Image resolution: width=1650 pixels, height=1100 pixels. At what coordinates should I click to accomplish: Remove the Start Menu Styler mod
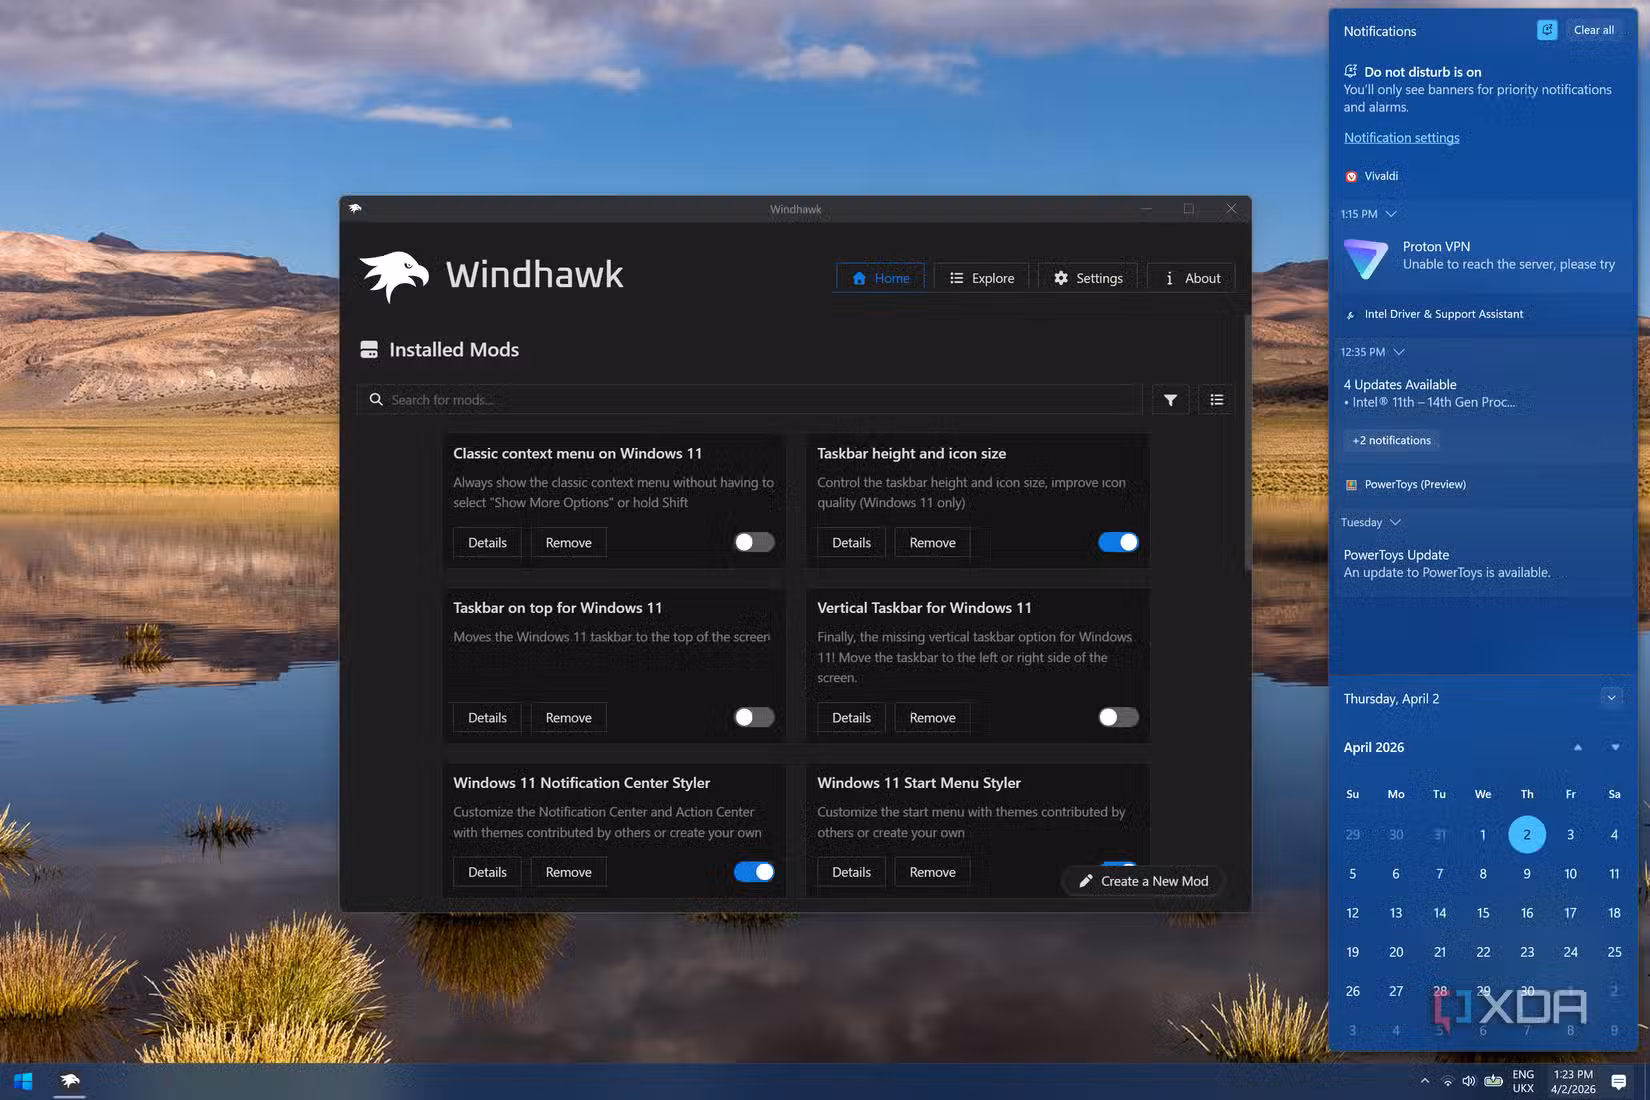click(x=932, y=872)
